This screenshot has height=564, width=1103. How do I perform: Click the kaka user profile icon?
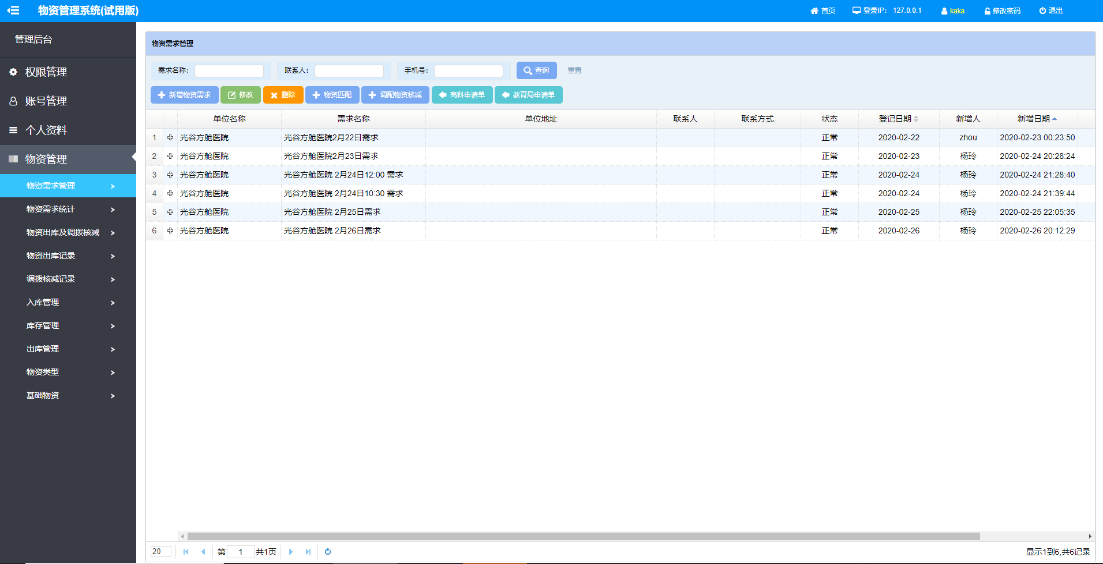pos(944,10)
